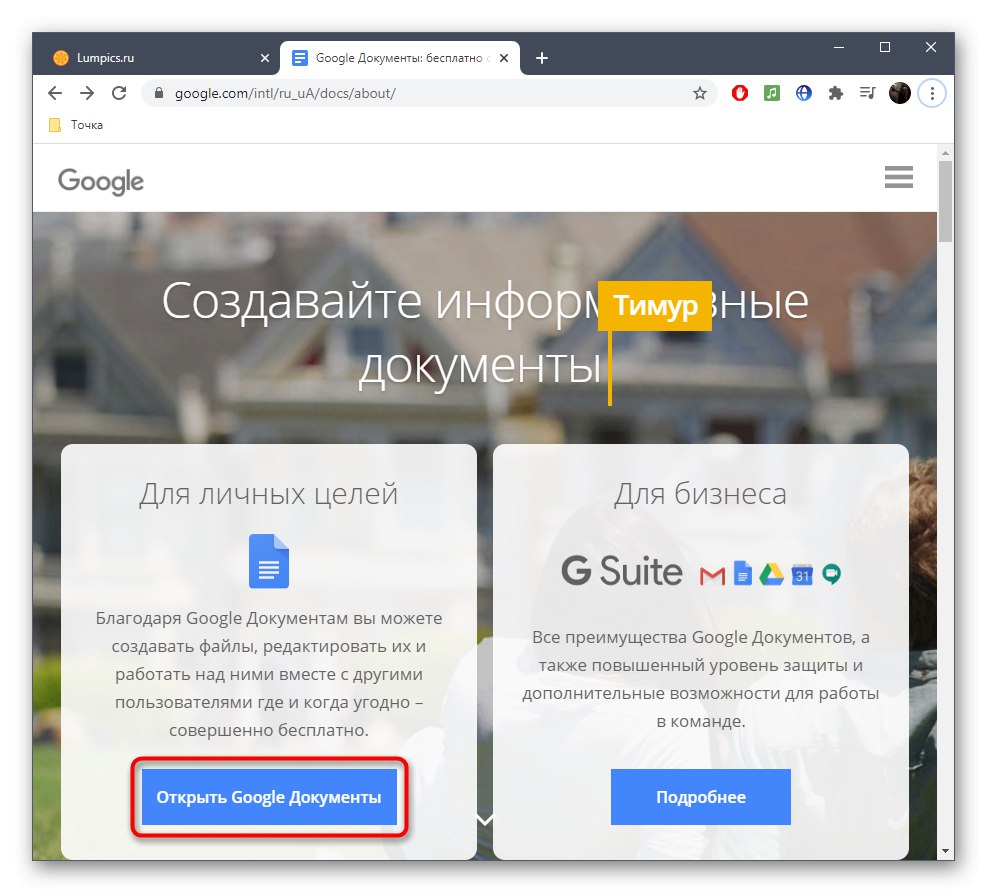Image resolution: width=987 pixels, height=893 pixels.
Task: Select the Google Docs icon under G Suite
Action: point(742,573)
